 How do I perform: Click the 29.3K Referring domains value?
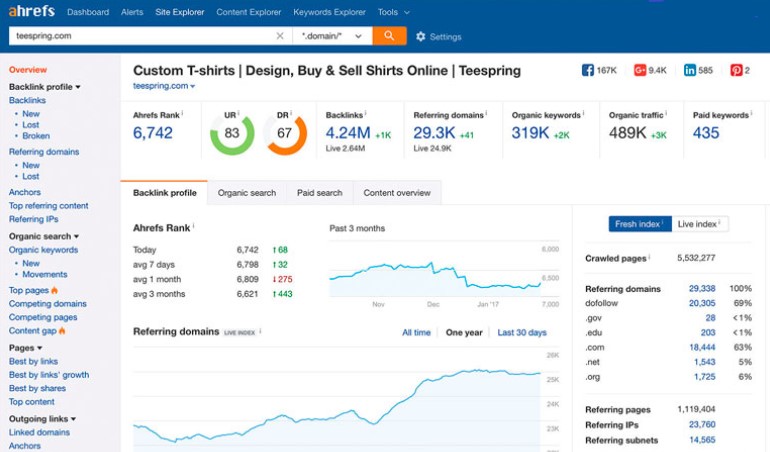point(434,133)
